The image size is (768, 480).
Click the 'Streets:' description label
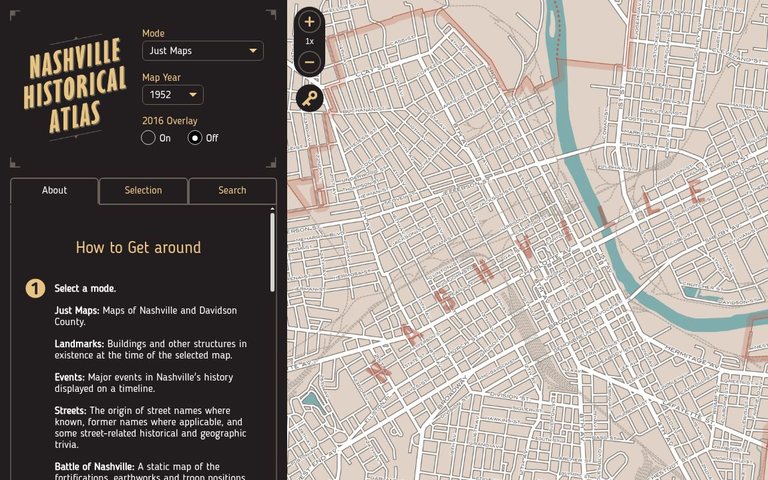pyautogui.click(x=71, y=410)
